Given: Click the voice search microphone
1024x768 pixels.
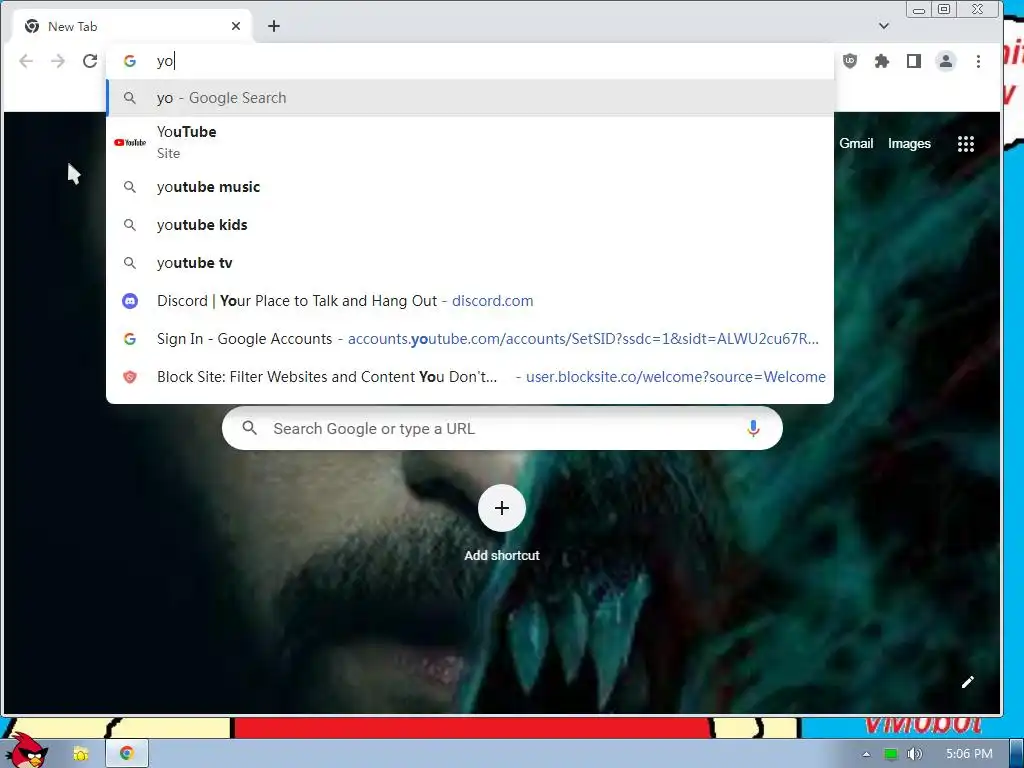Looking at the screenshot, I should (753, 428).
